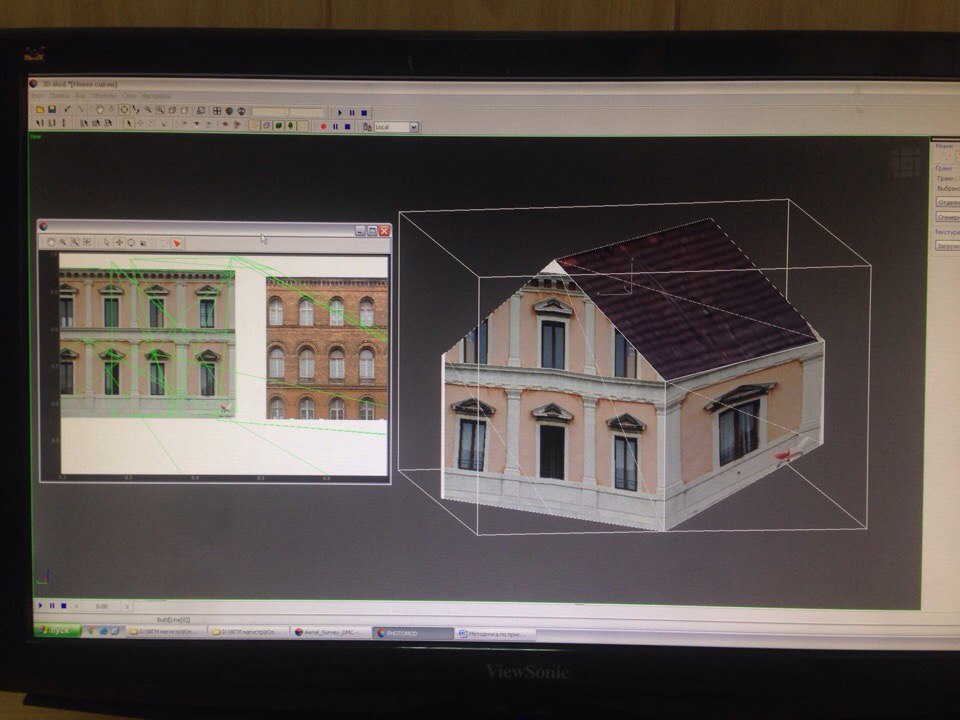Click the red arrow icon in the texture window toolbar
The height and width of the screenshot is (720, 960).
[x=177, y=243]
